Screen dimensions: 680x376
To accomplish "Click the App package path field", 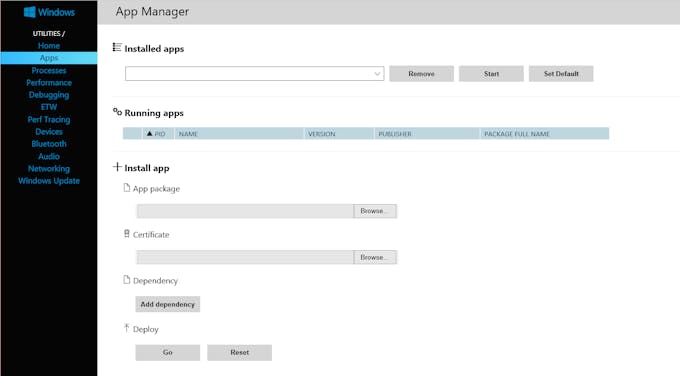I will point(245,211).
